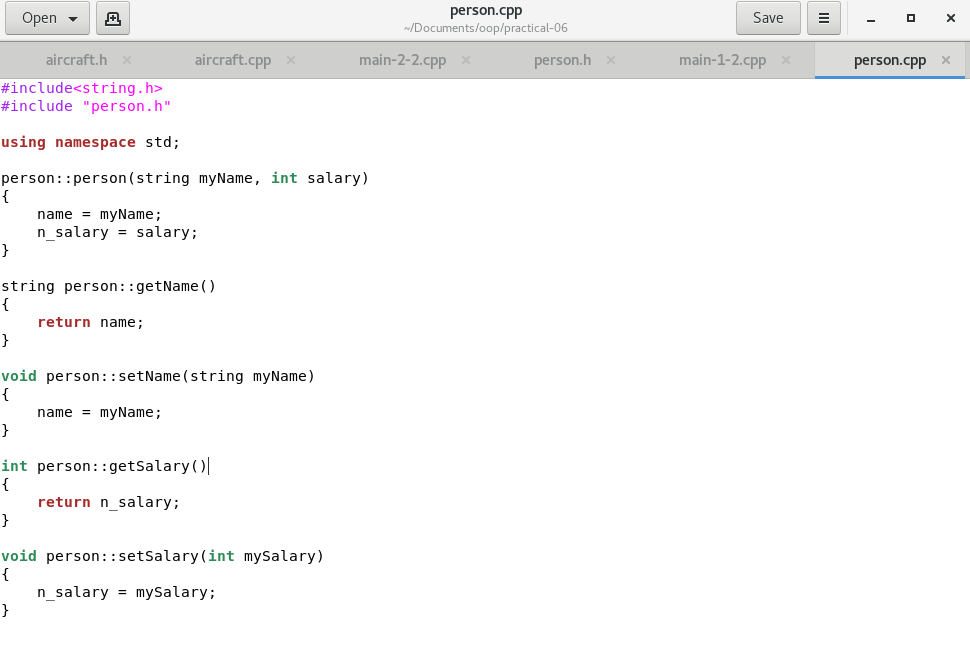Close the aircraft.cpp tab
Viewport: 970px width, 650px height.
tap(290, 59)
